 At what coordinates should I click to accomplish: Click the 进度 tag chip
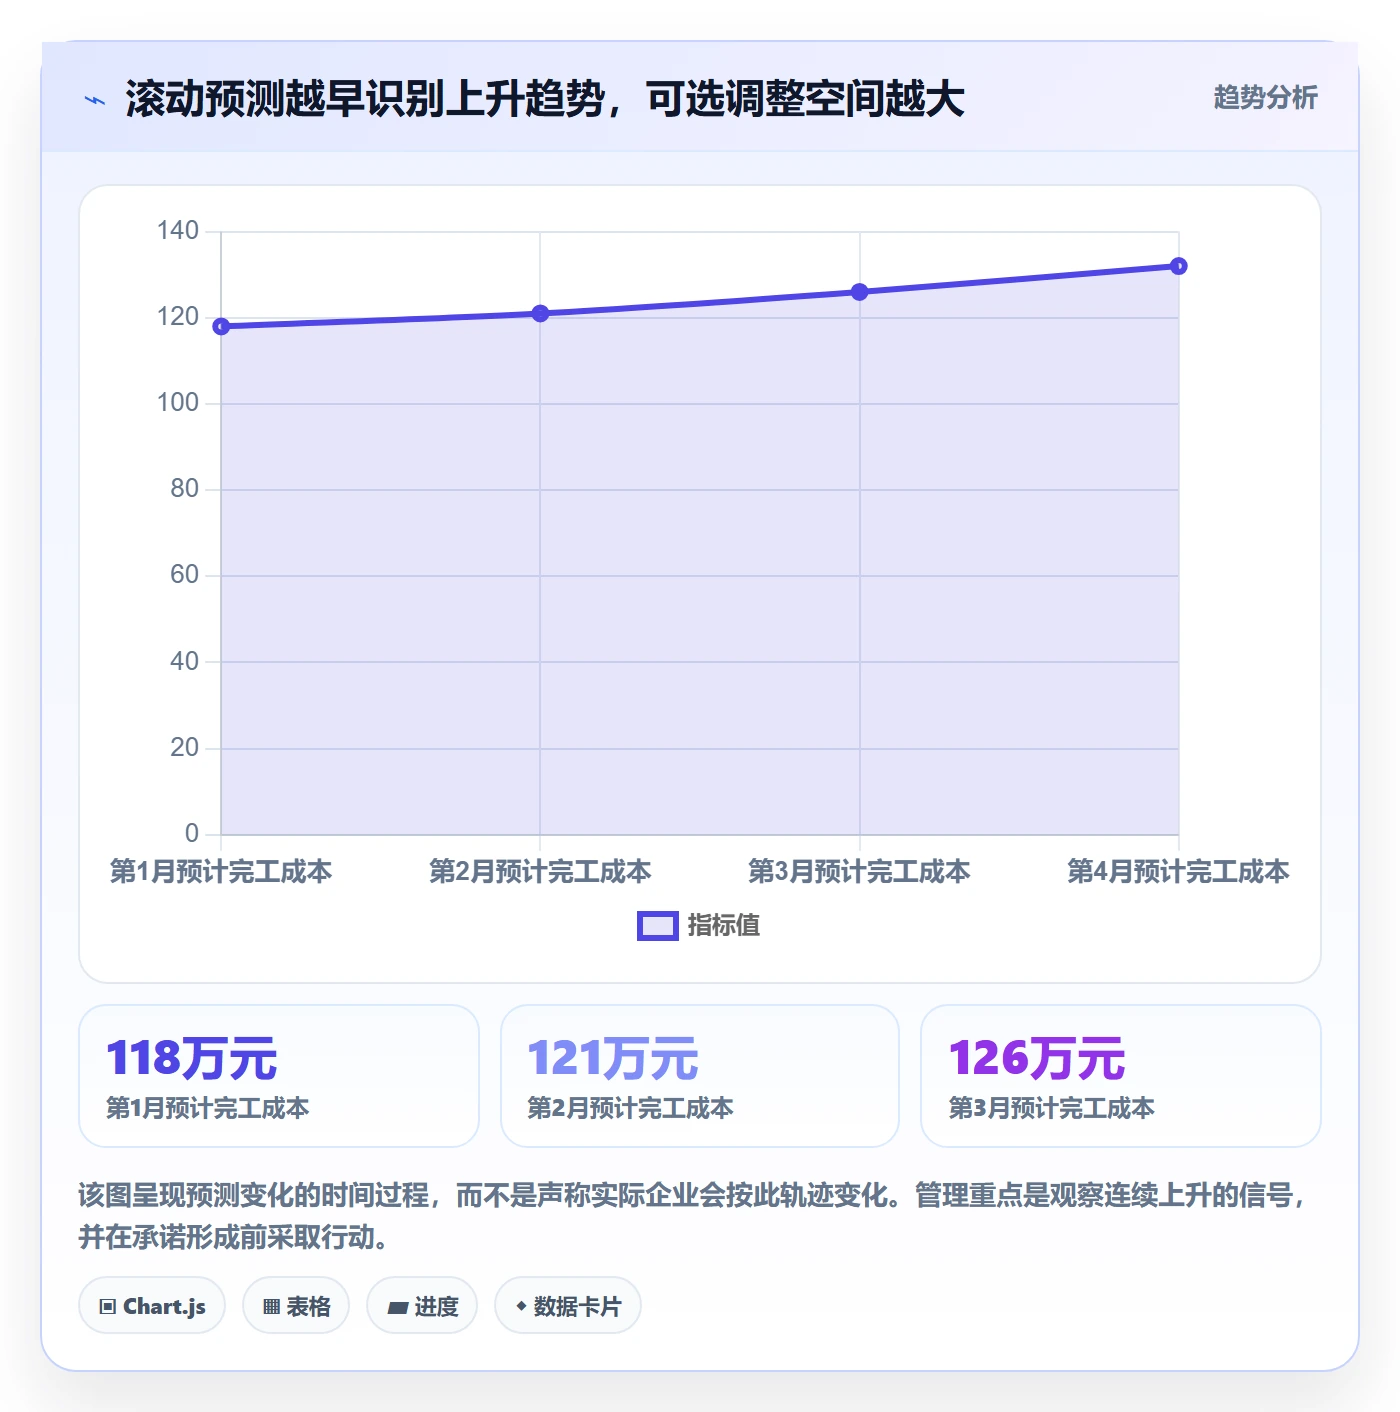pos(422,1306)
